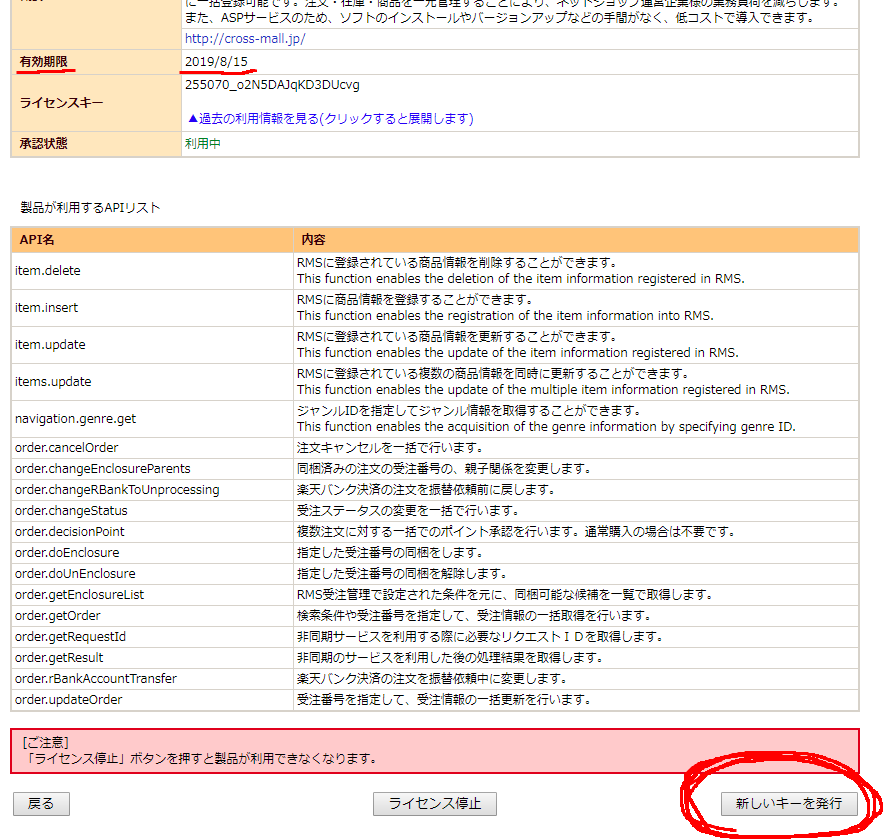Open the cross-mall.jp link

[245, 39]
